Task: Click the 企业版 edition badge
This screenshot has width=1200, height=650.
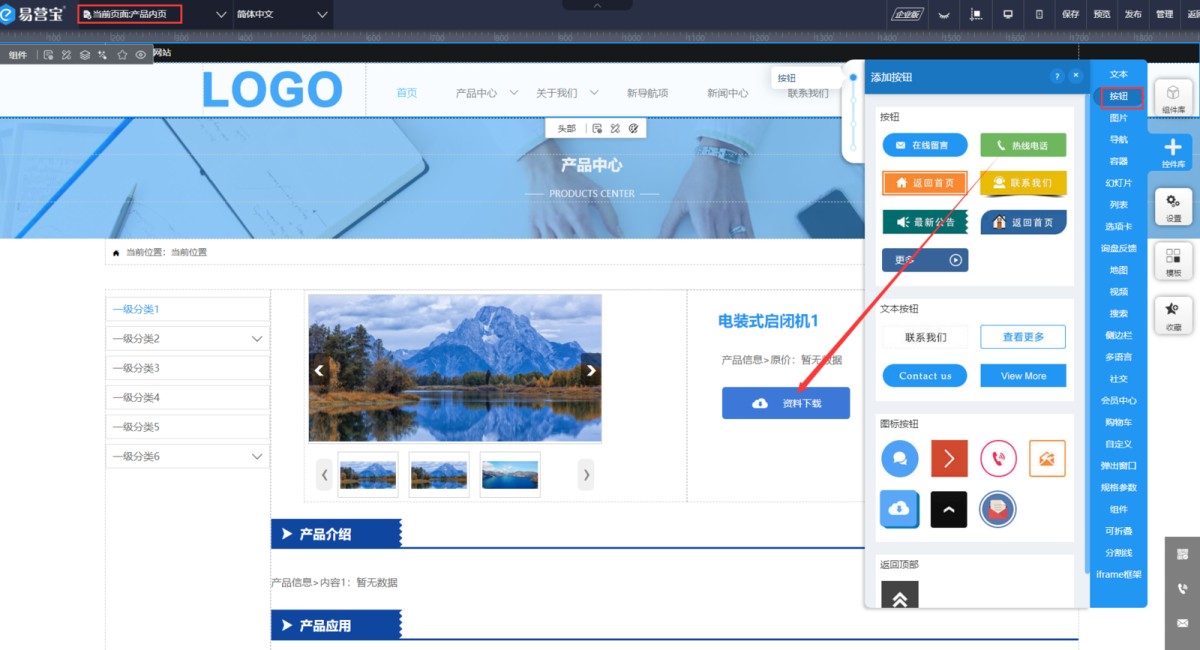Action: tap(906, 15)
